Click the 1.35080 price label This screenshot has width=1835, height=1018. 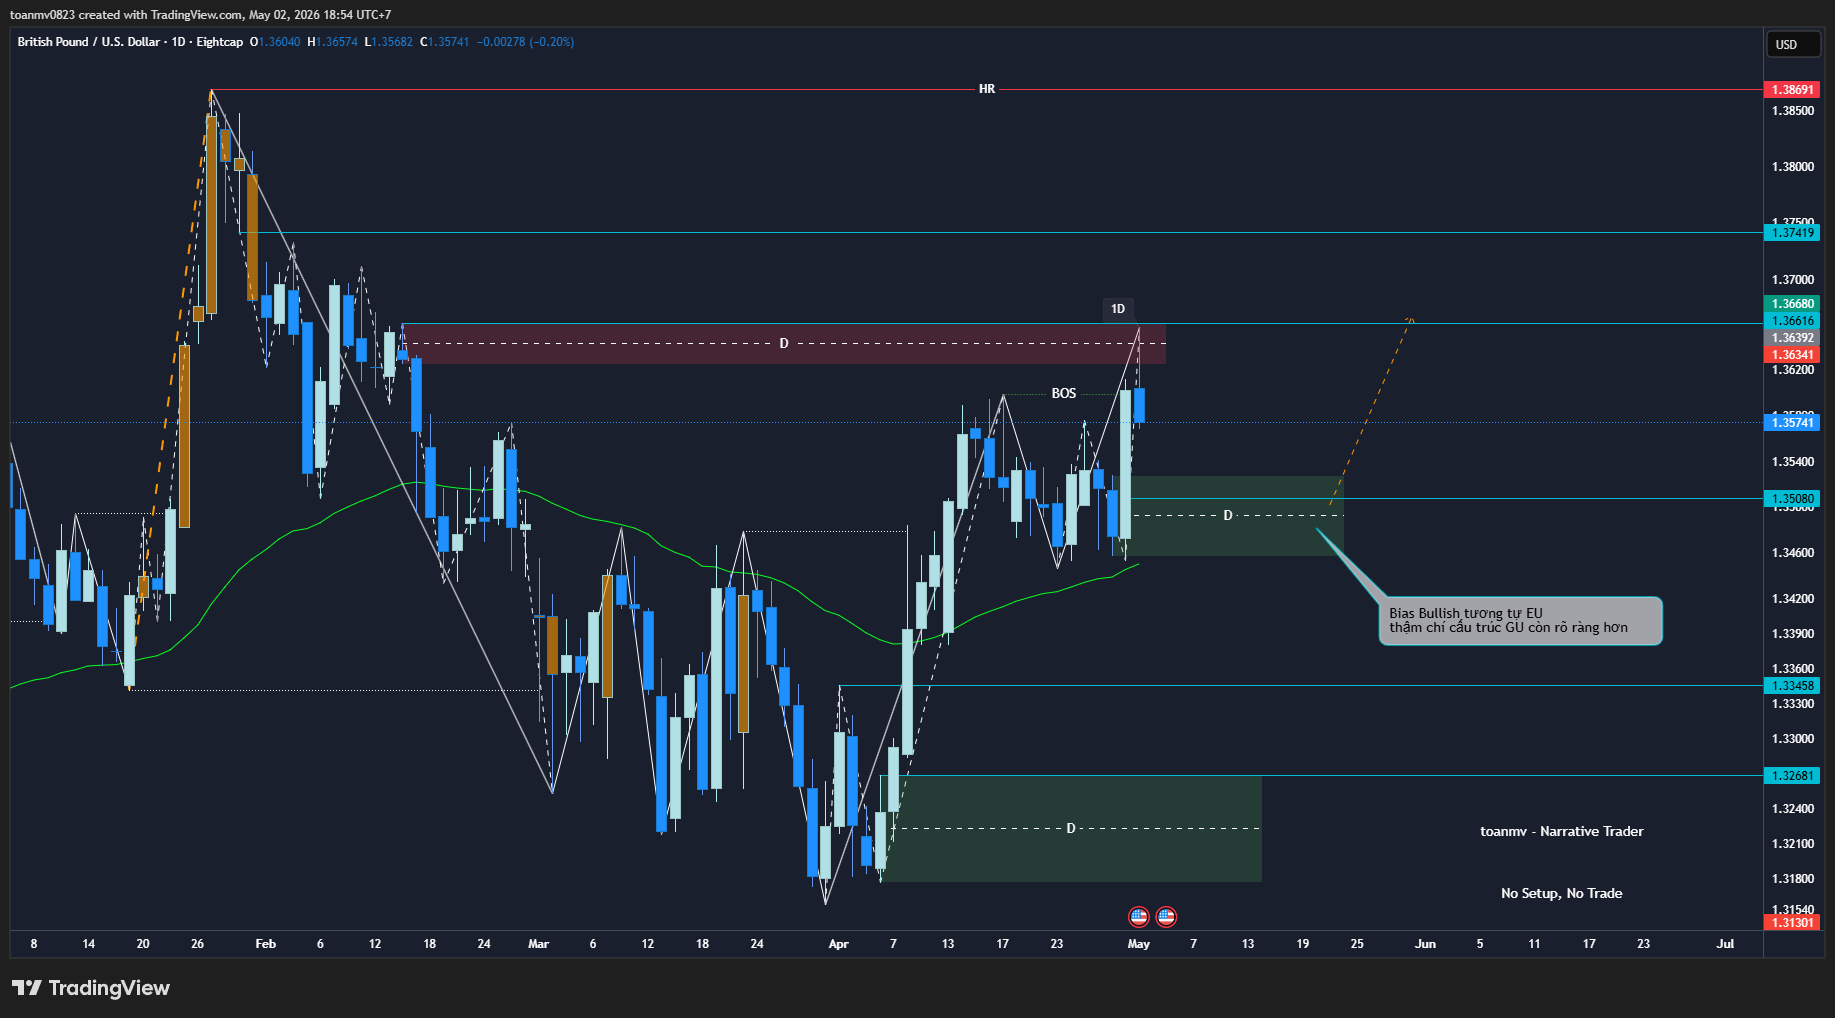(1792, 499)
